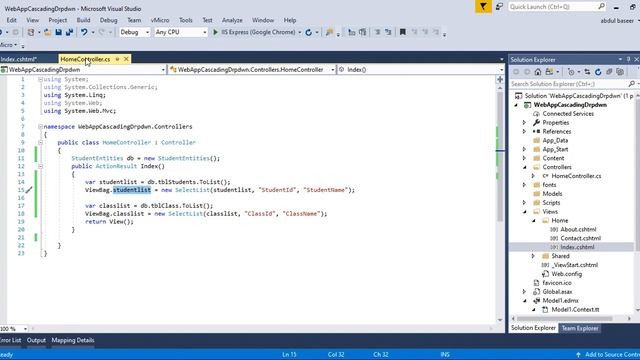Click Show All Files icon in Solution Explorer
Viewport: 640px width, 360px height.
(x=620, y=72)
